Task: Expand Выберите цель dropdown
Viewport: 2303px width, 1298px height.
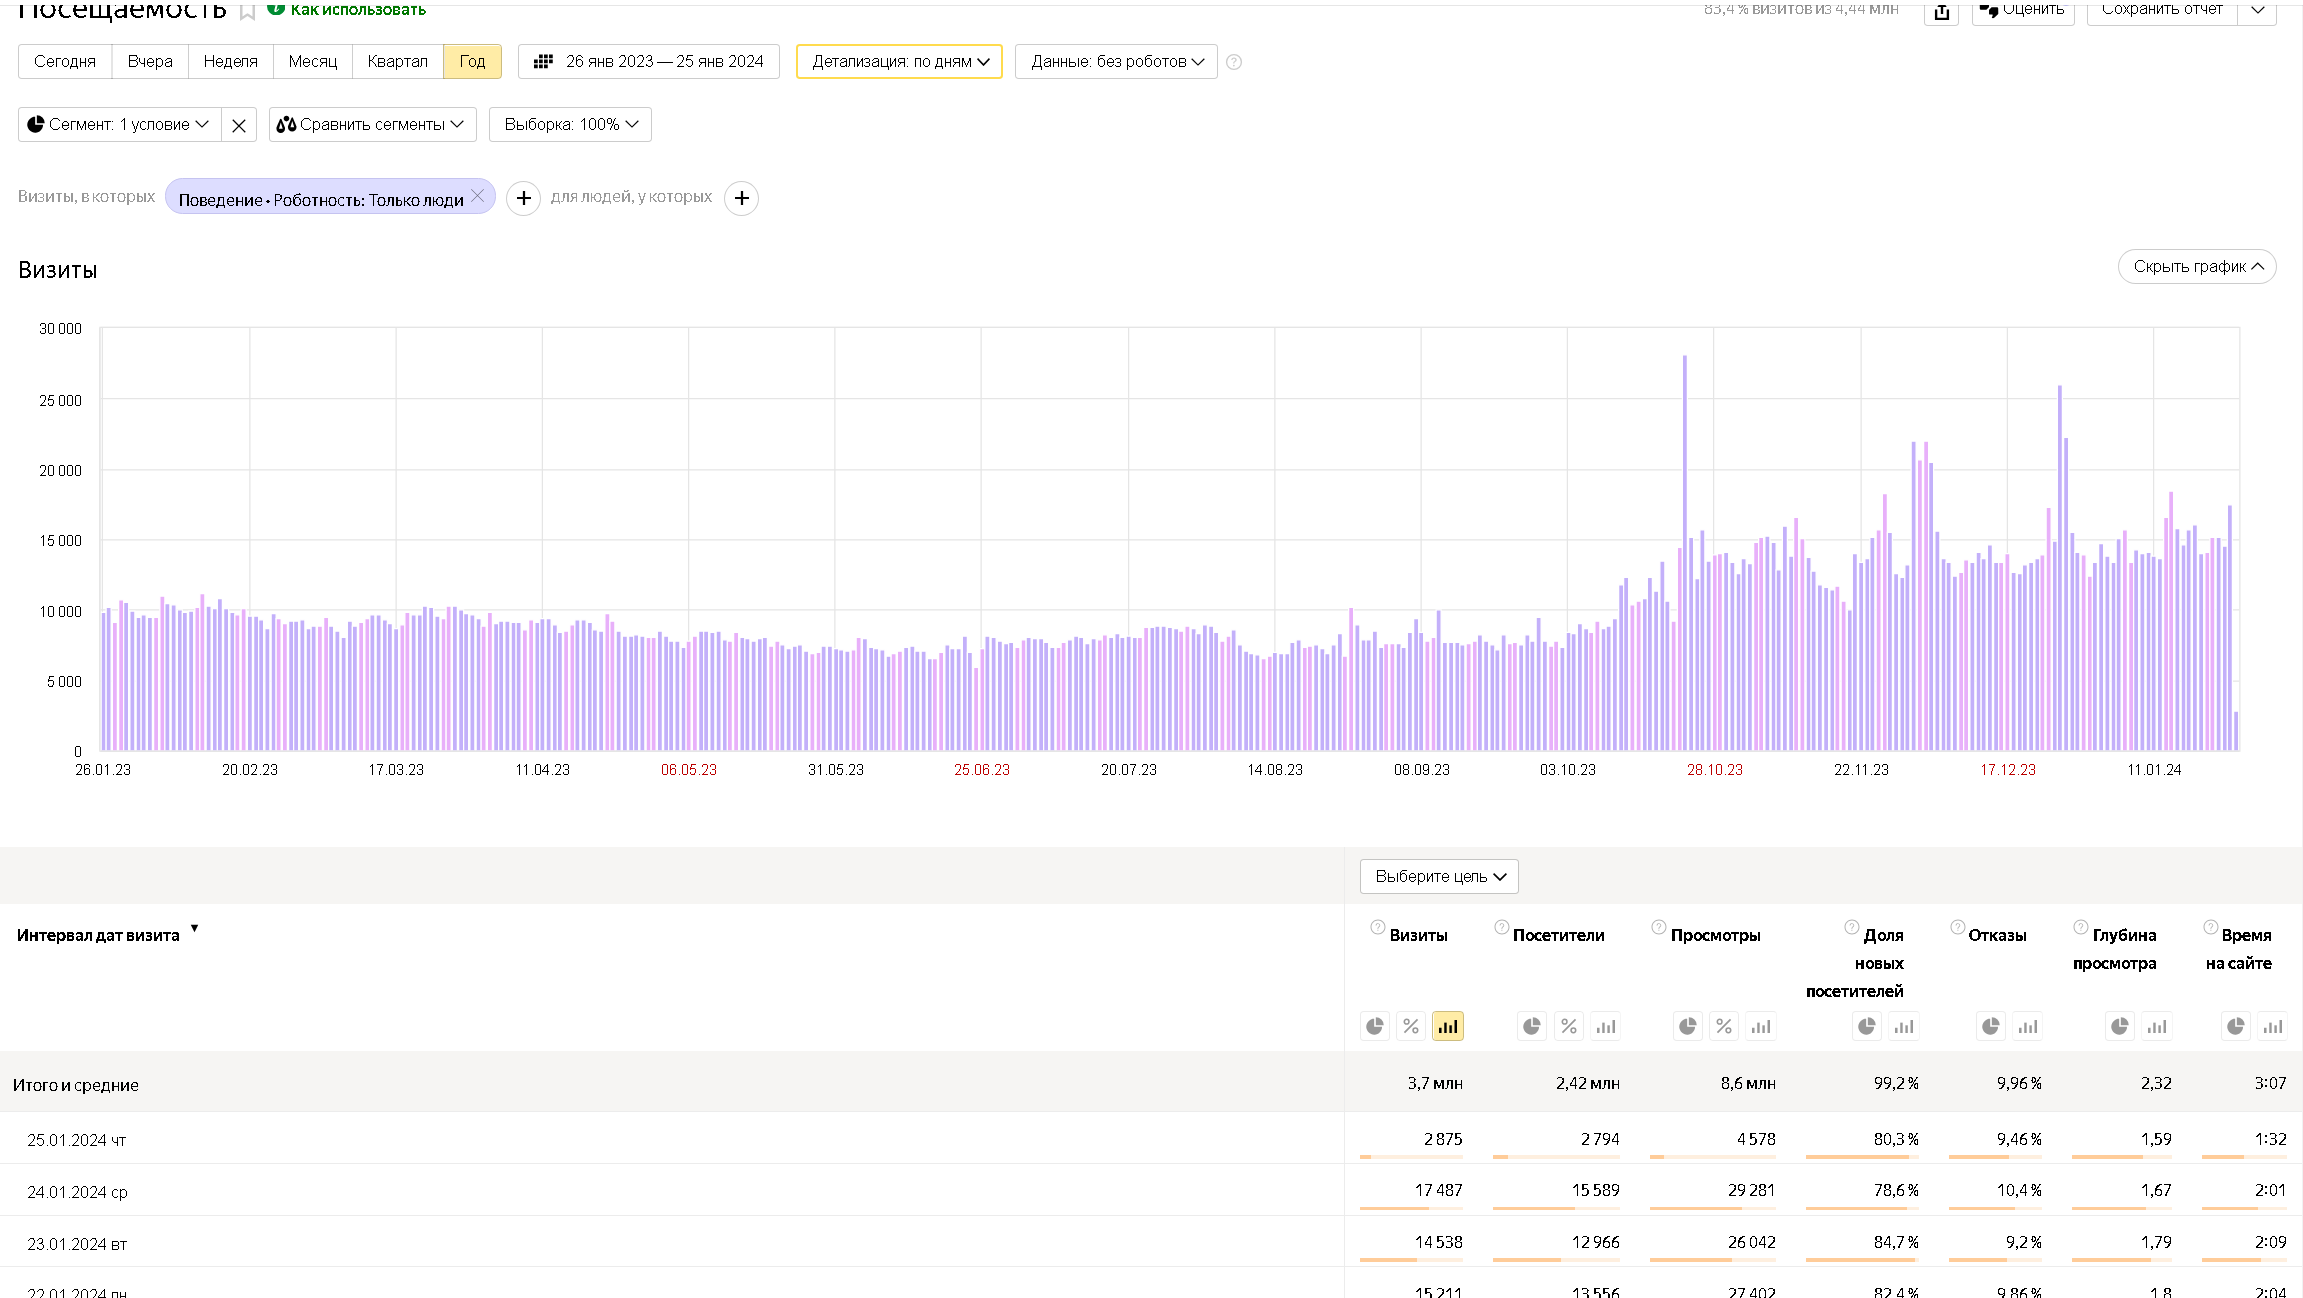Action: click(1439, 877)
